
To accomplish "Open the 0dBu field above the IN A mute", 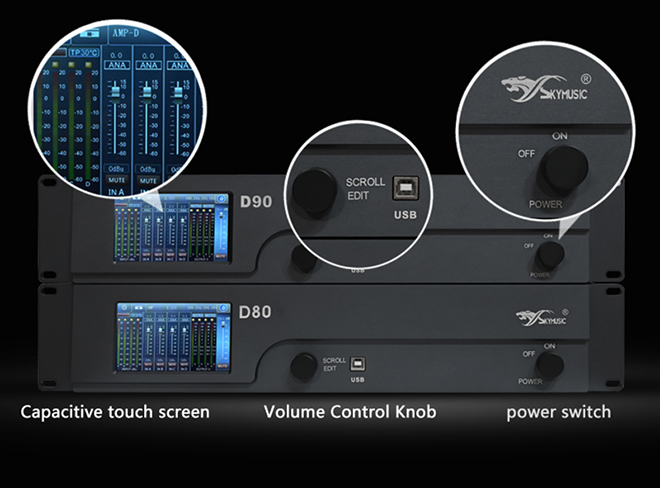I will 116,168.
